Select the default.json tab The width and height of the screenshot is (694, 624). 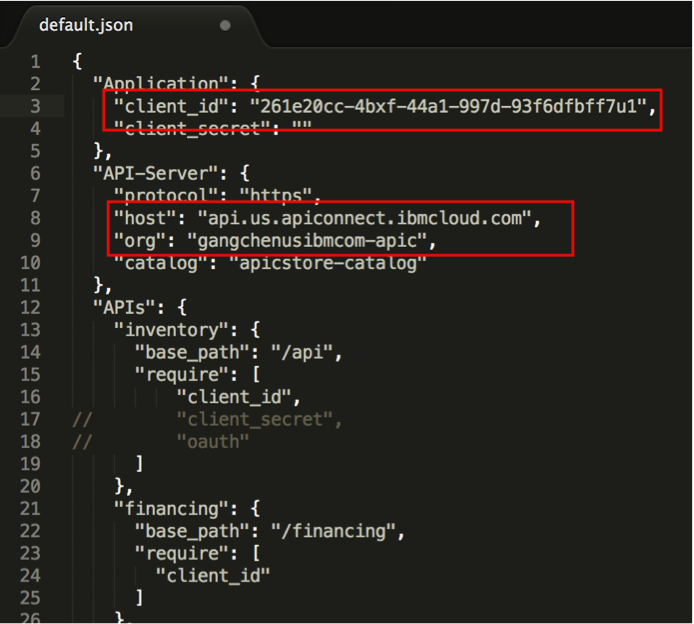click(x=133, y=25)
